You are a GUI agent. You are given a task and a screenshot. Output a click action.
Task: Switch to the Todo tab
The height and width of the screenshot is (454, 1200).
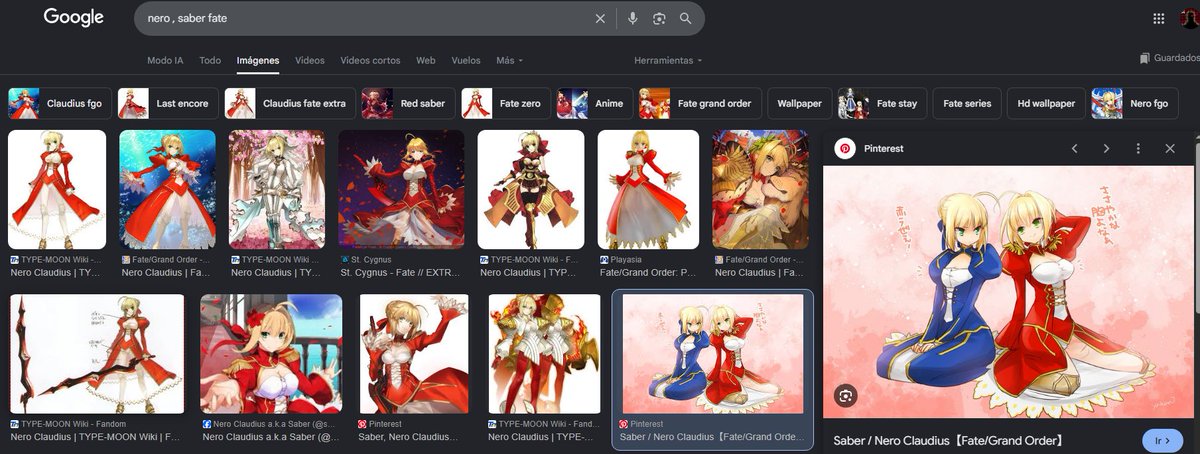[210, 60]
